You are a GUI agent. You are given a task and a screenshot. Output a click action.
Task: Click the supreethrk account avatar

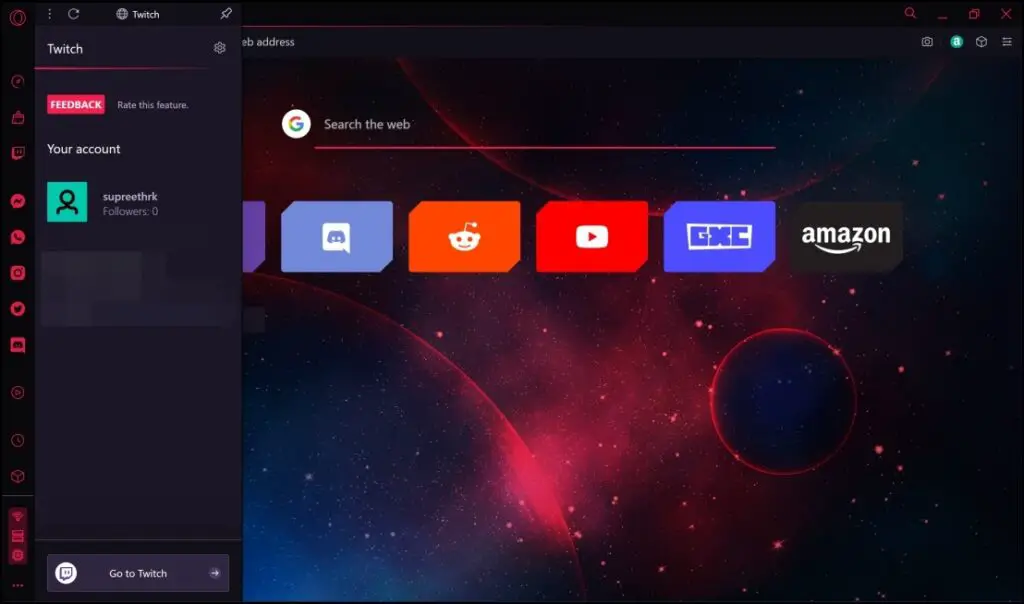click(x=67, y=202)
